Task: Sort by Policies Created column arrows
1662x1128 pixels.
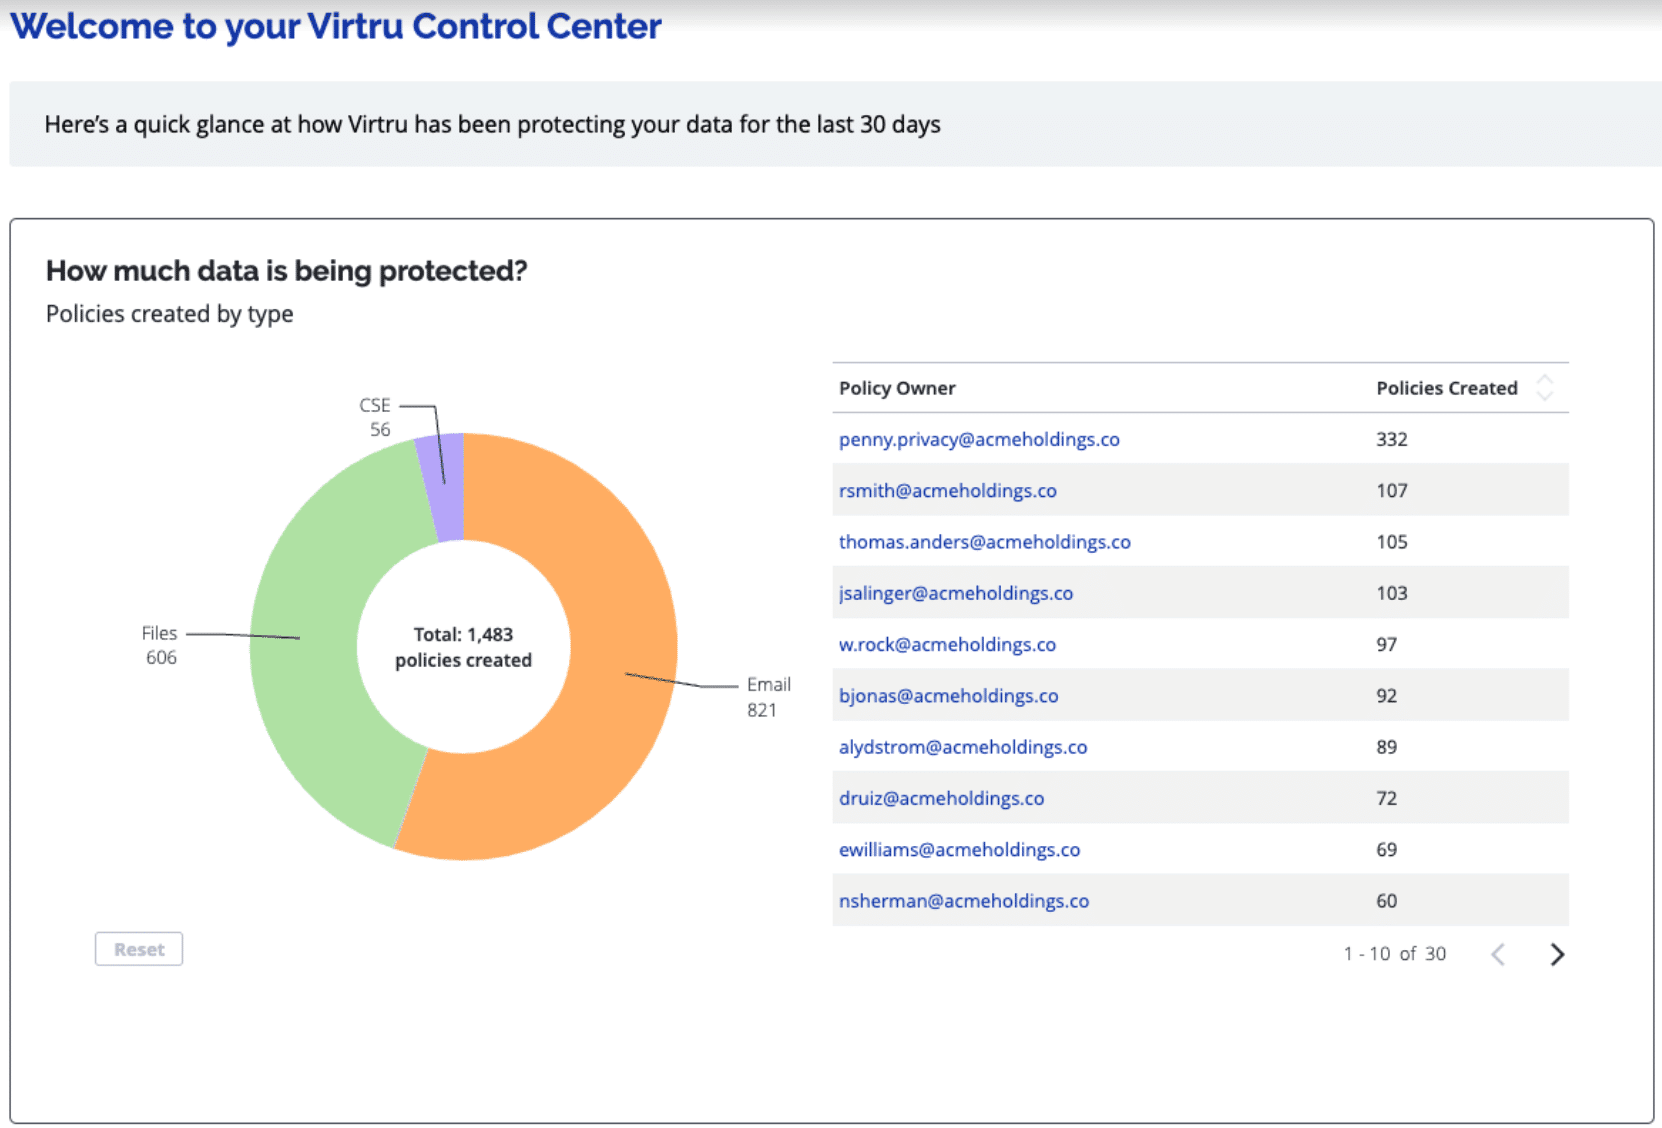Action: click(x=1545, y=388)
